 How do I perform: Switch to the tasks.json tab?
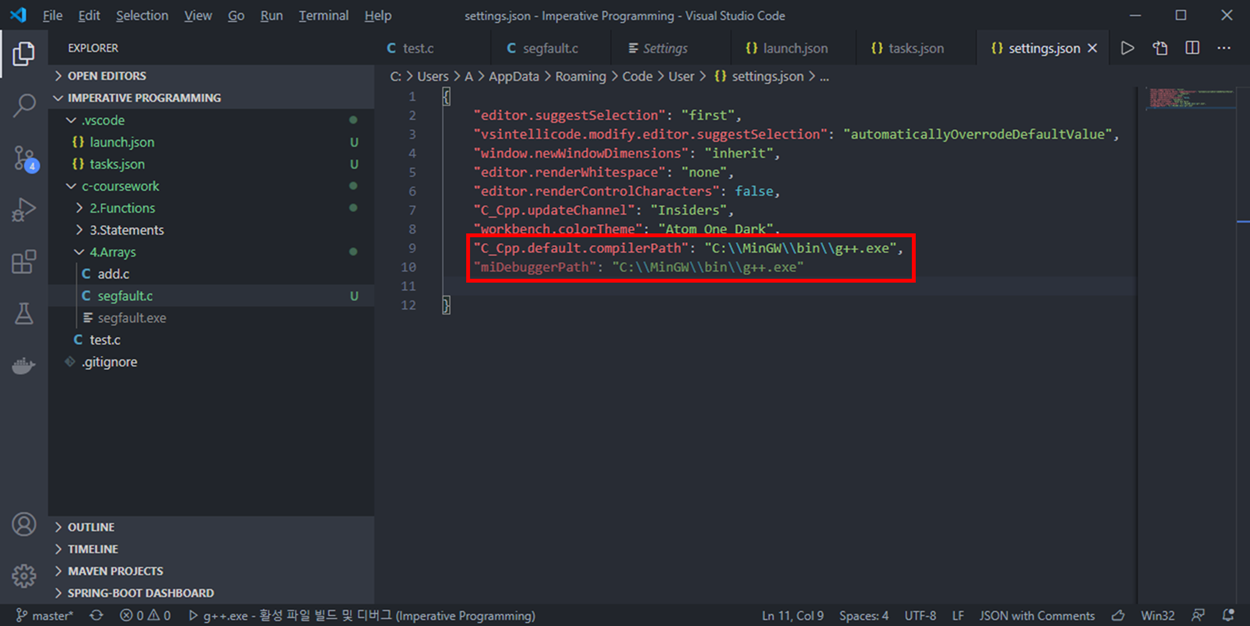click(x=915, y=48)
